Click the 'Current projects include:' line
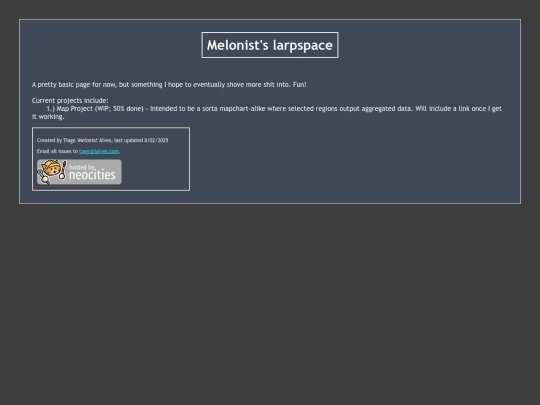This screenshot has height=405, width=540. click(70, 101)
